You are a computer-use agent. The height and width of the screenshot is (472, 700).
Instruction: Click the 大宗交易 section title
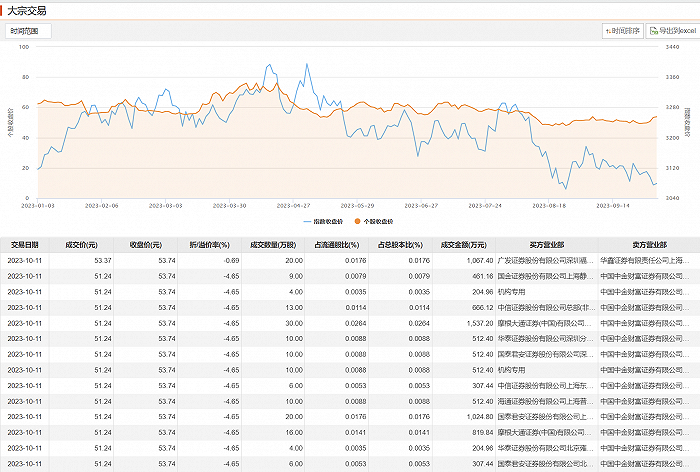[x=27, y=9]
